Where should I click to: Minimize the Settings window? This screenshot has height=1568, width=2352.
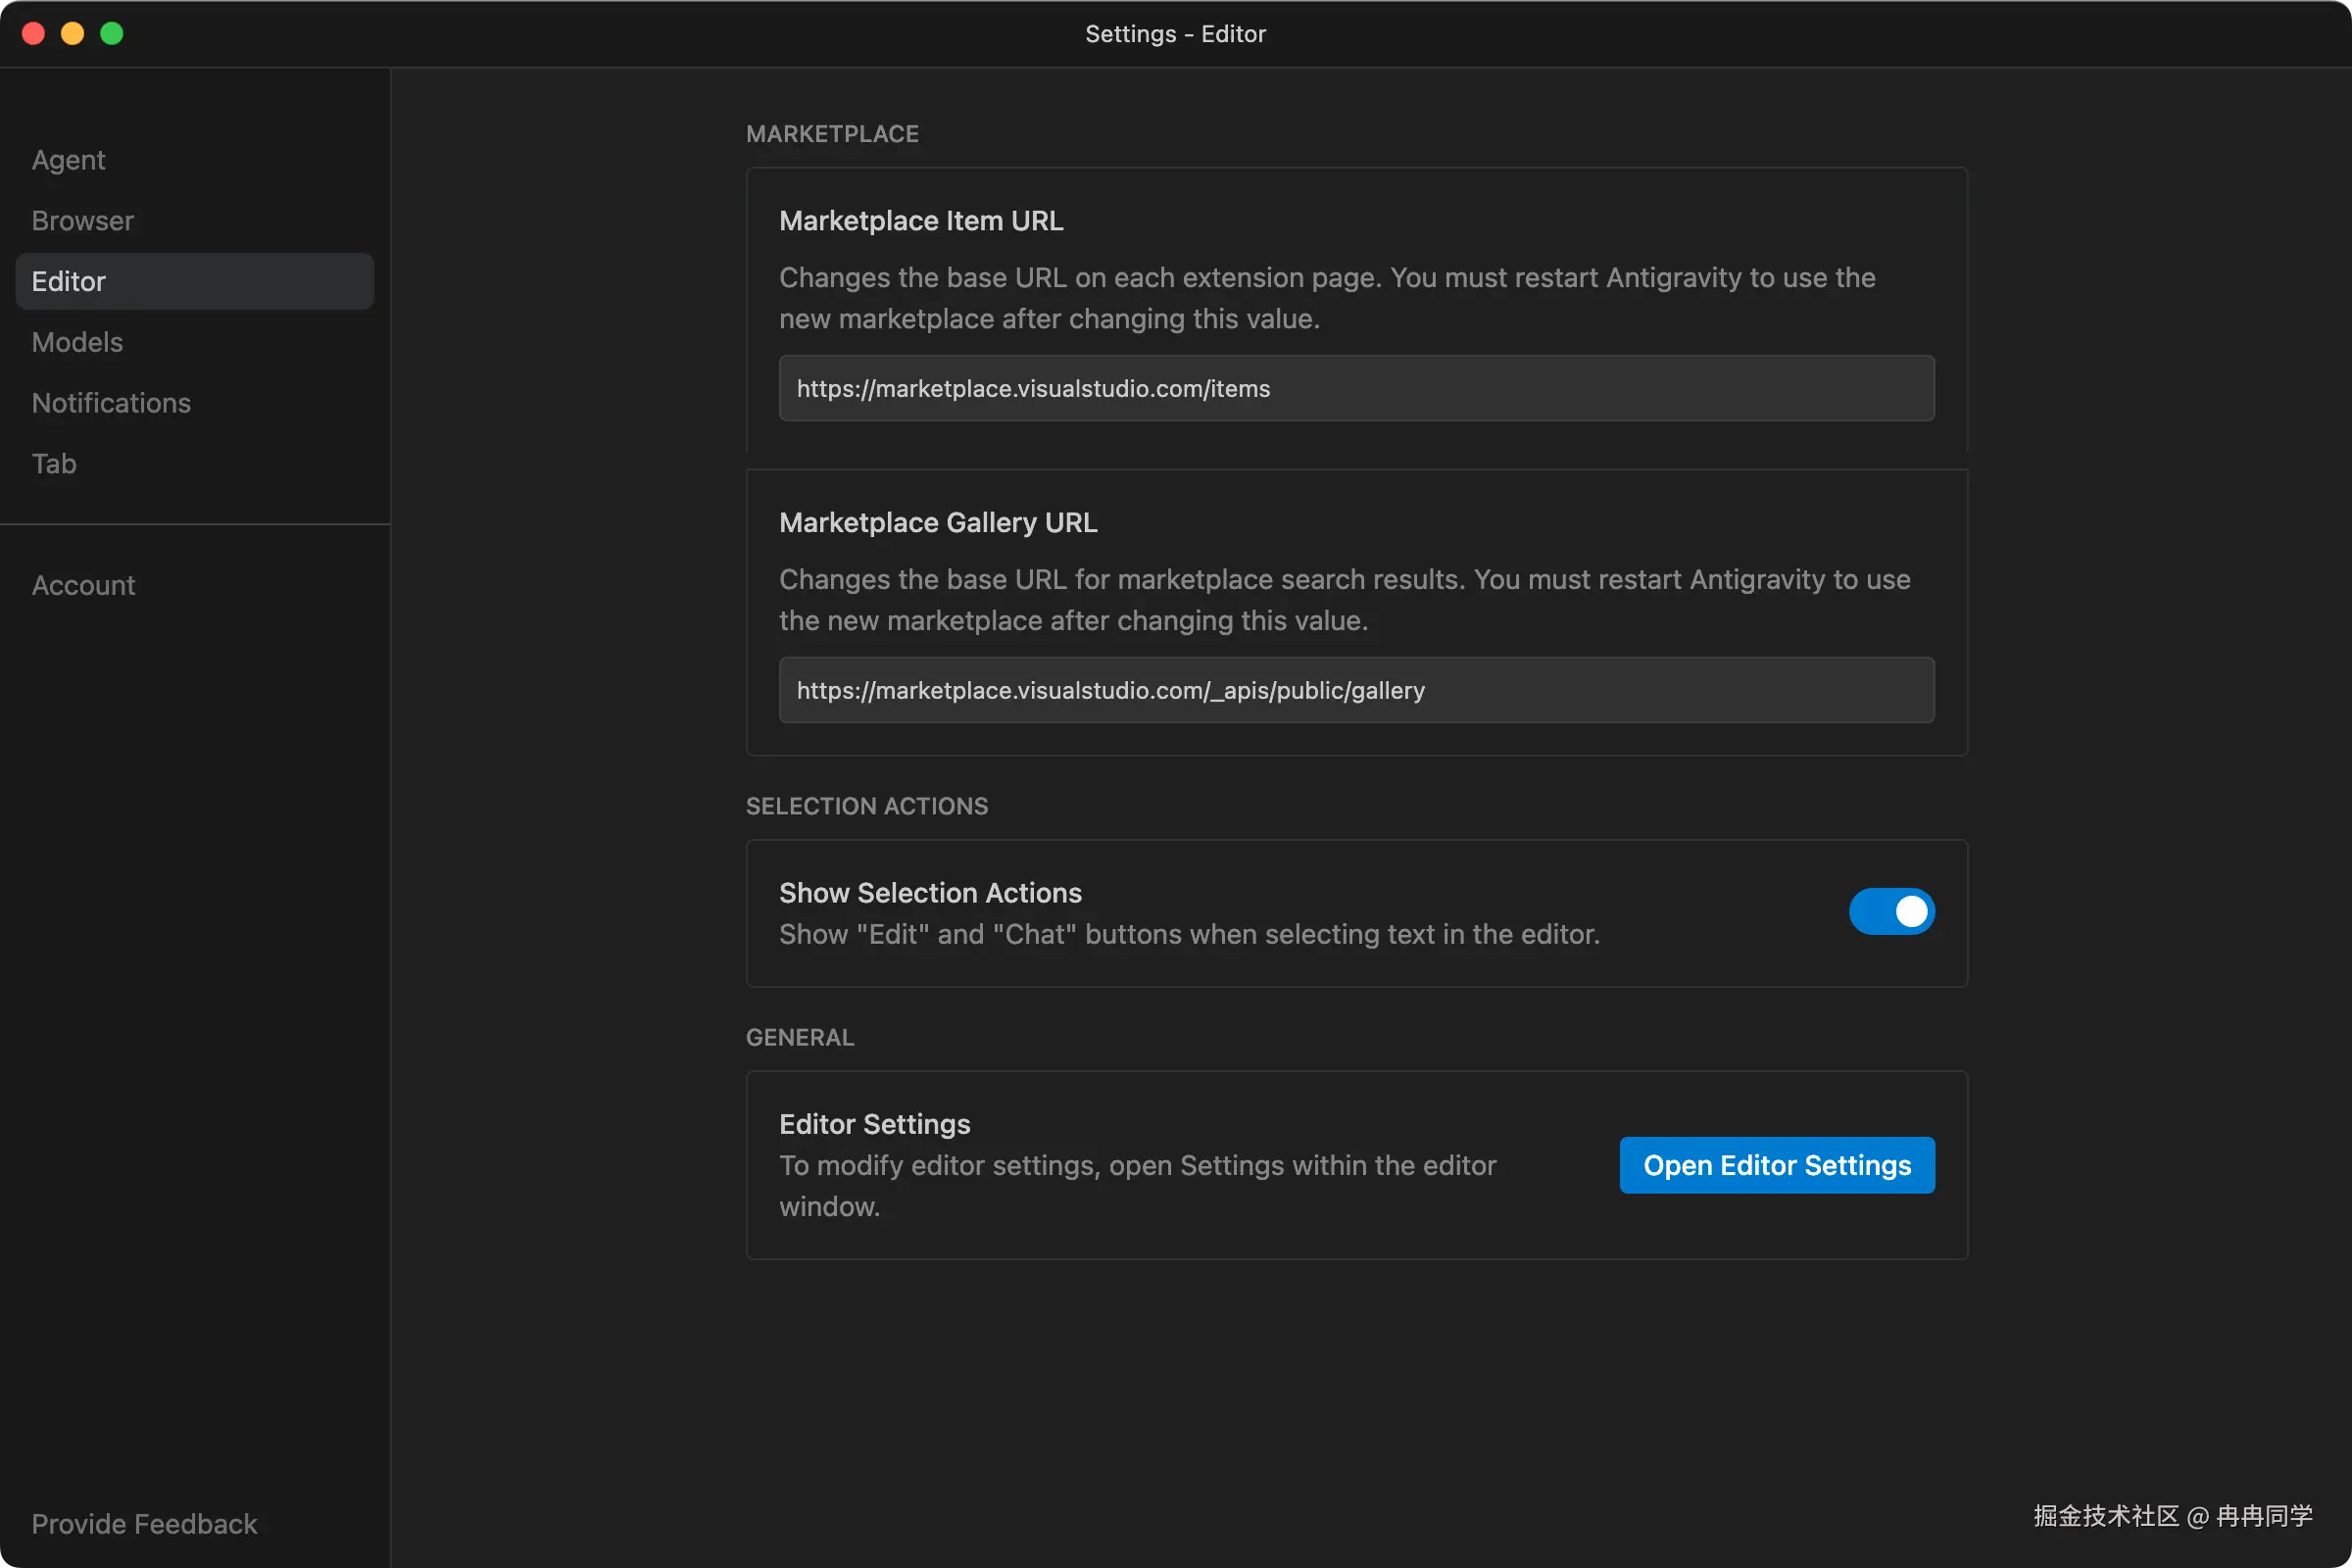coord(72,34)
